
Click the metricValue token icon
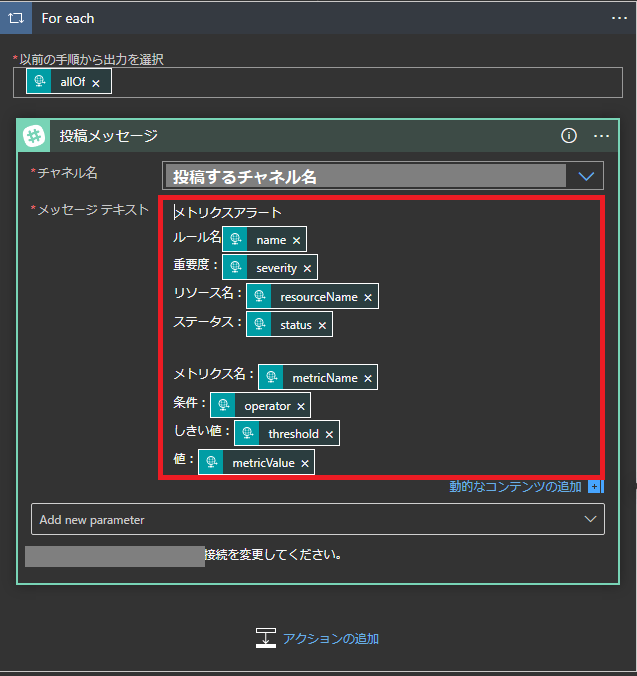(211, 462)
